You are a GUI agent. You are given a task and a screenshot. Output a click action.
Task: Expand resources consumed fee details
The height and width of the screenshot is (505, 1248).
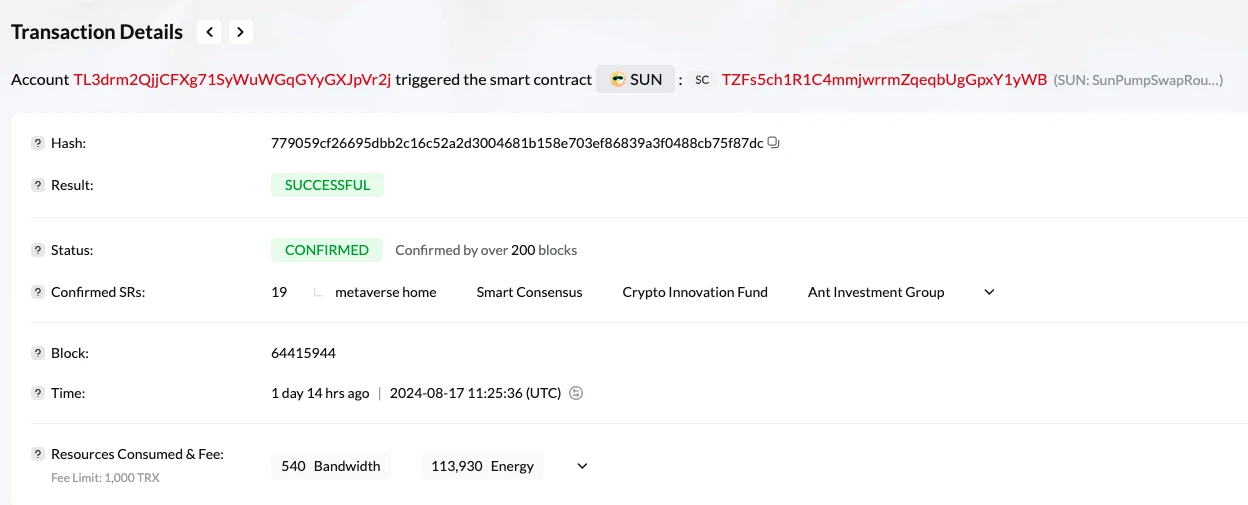coord(582,466)
